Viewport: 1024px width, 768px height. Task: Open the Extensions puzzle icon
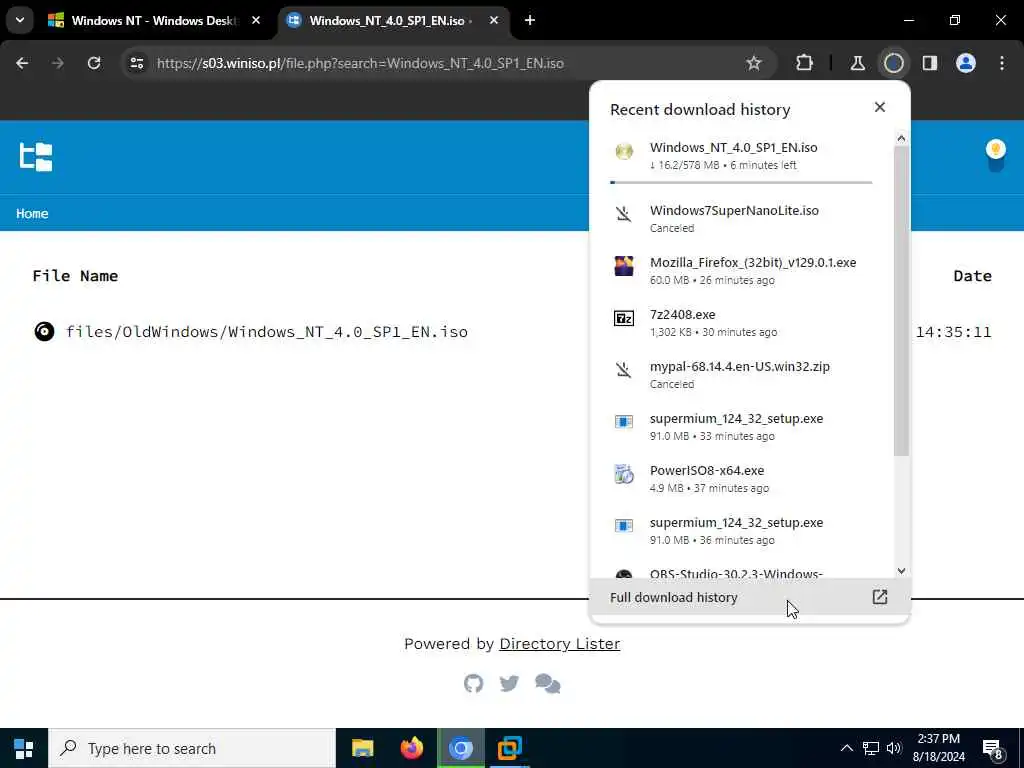pyautogui.click(x=805, y=63)
